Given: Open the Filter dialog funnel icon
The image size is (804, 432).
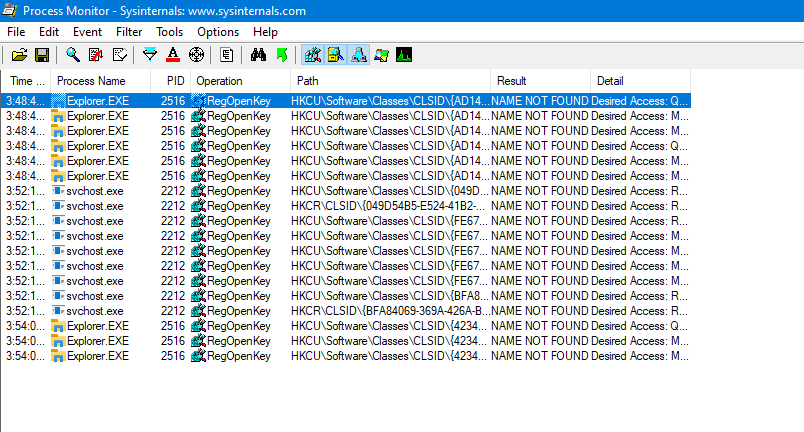Looking at the screenshot, I should click(150, 54).
